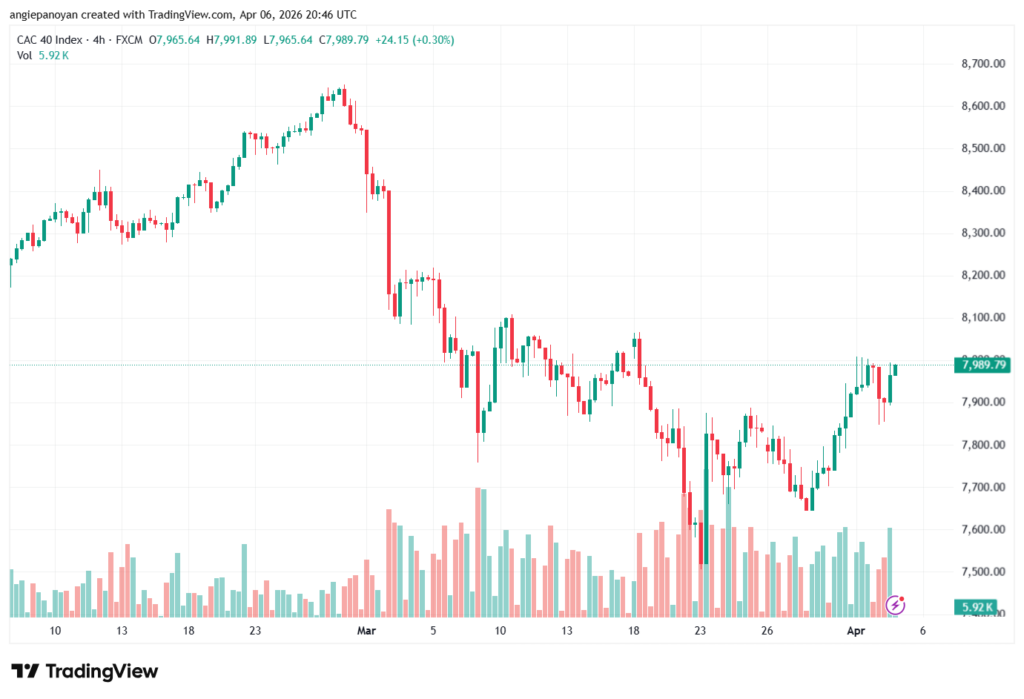The width and height of the screenshot is (1024, 699).
Task: Click the 5.92 K volume value in legend
Action: [x=55, y=55]
